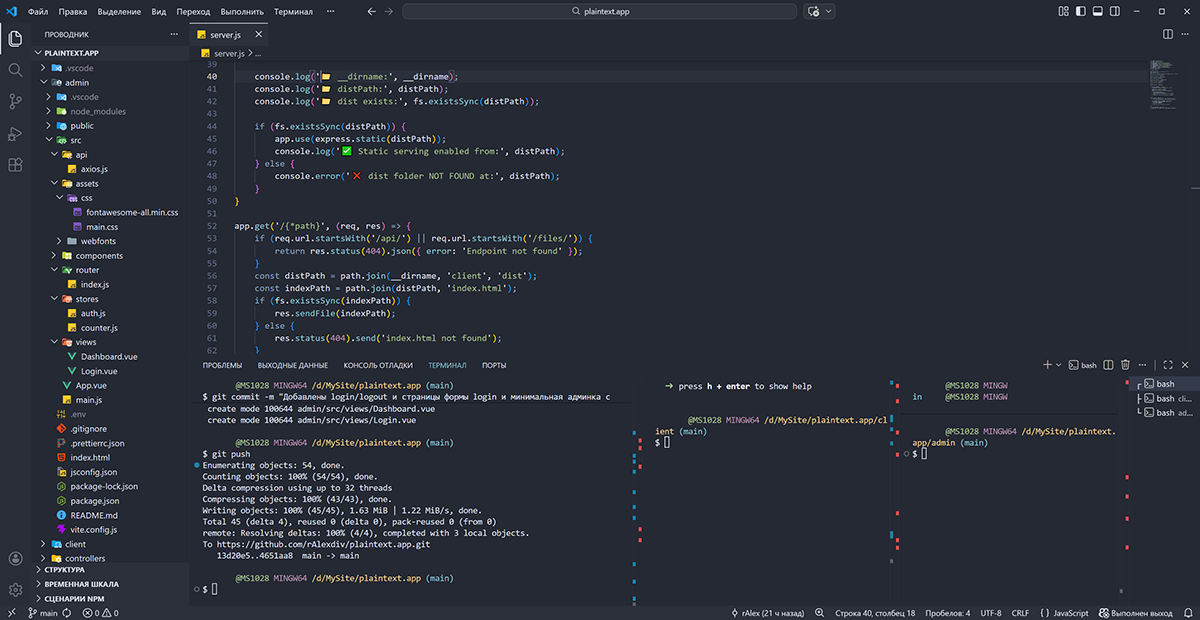Switch to the ПРОБЛЕМЫ panel tab
Screen dimensions: 1200x620
222,366
